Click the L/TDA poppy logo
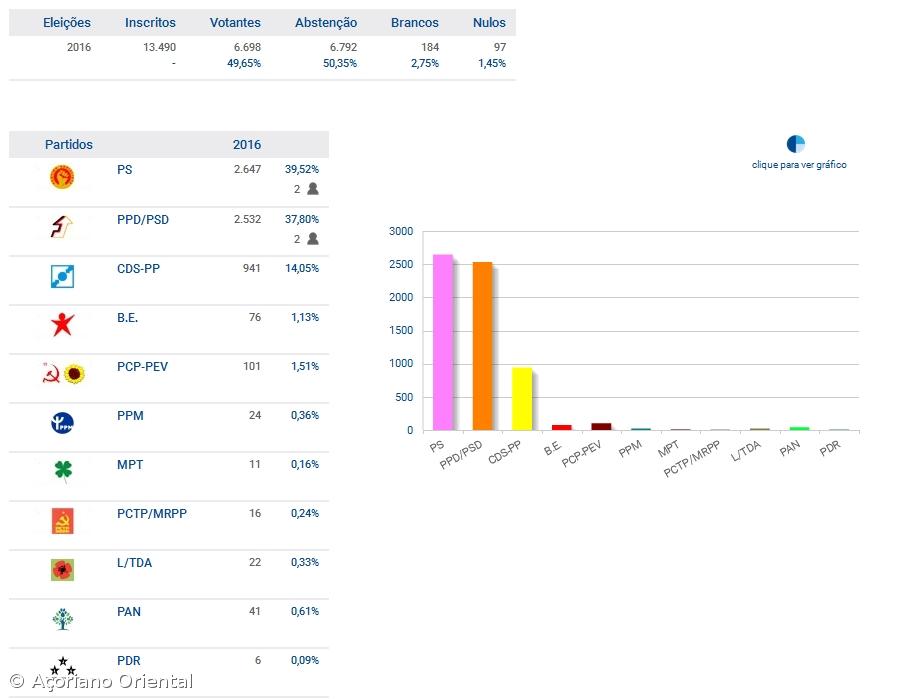The image size is (909, 699). pyautogui.click(x=62, y=570)
